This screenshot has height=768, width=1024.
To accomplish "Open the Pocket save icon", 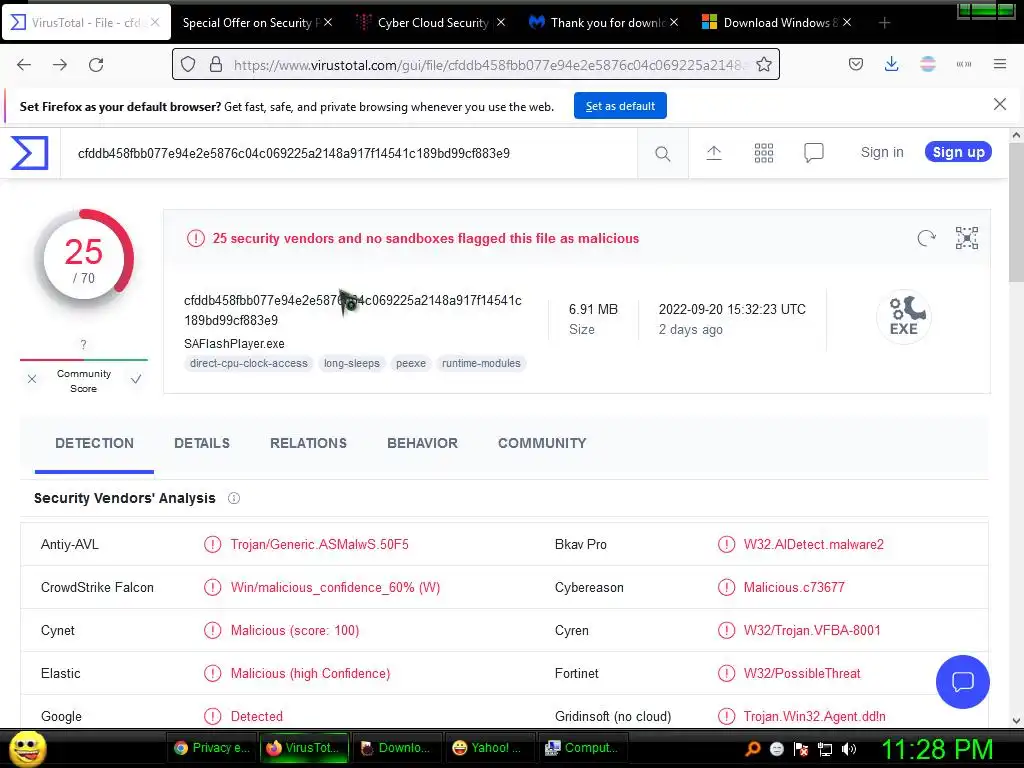I will pos(856,64).
